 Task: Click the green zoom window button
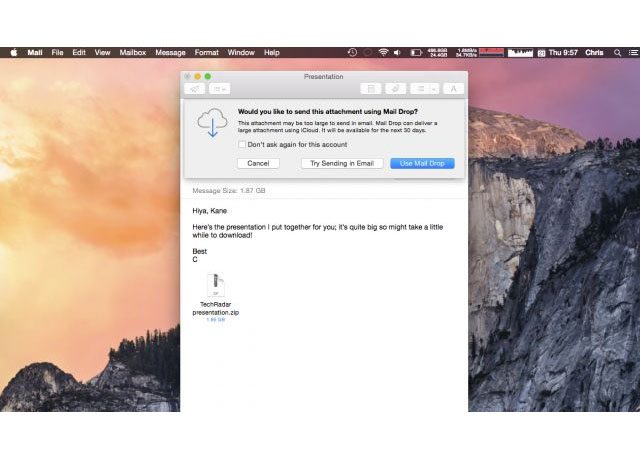click(x=207, y=76)
